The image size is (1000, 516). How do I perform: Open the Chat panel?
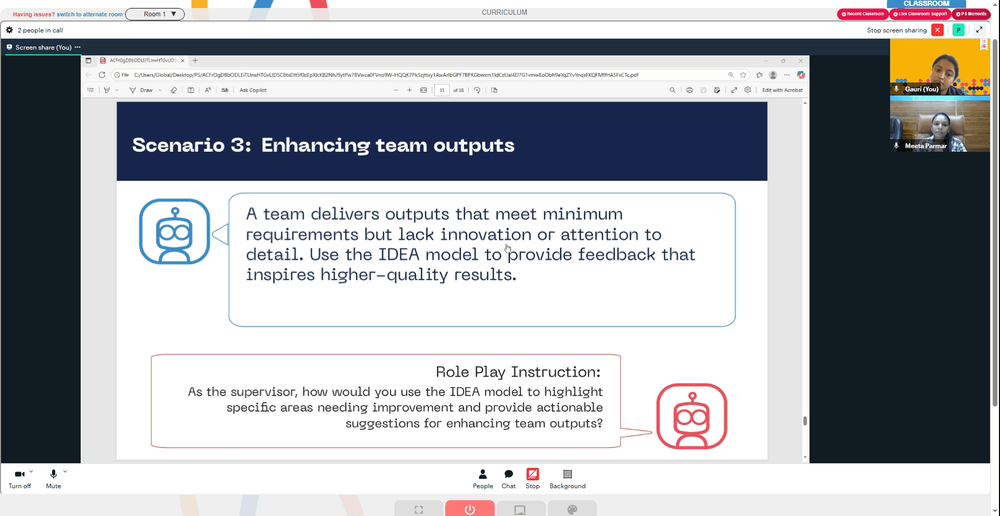click(x=508, y=478)
